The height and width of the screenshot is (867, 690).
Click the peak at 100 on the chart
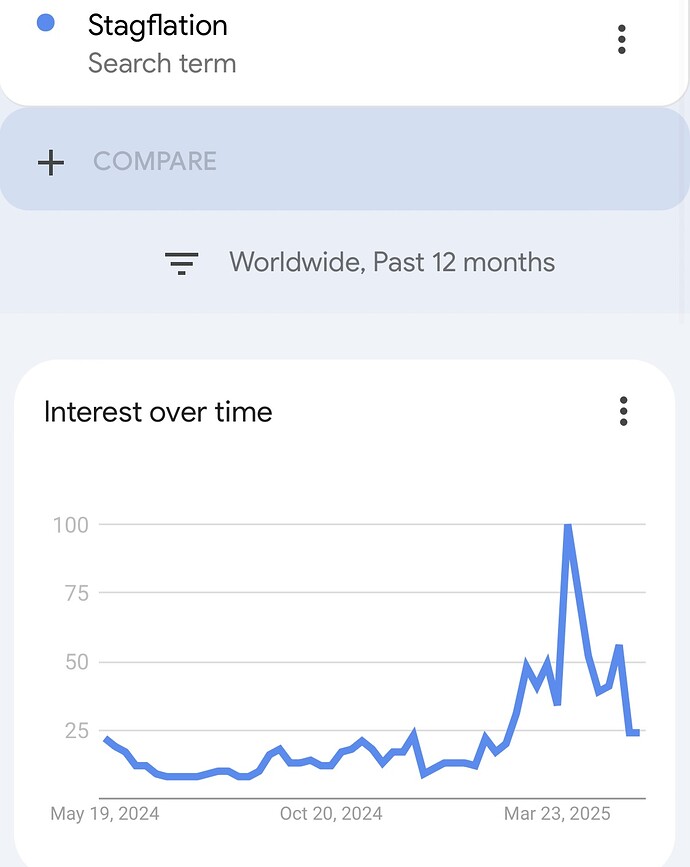coord(567,525)
